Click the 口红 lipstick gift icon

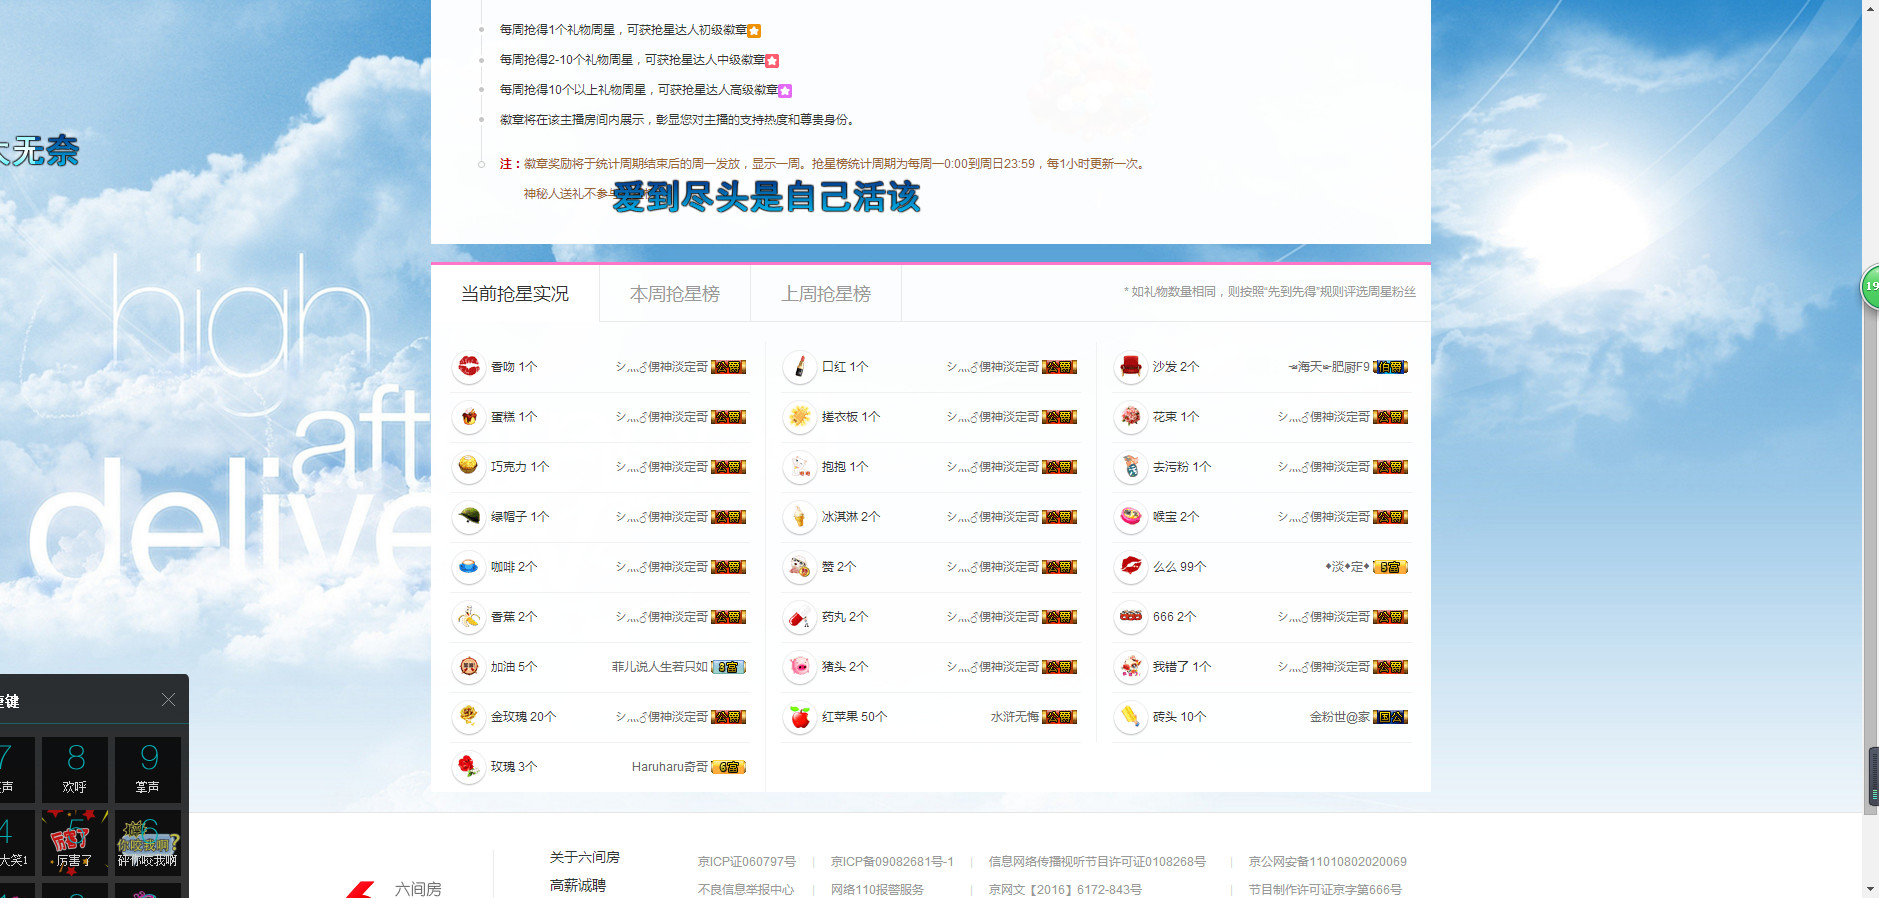point(799,367)
